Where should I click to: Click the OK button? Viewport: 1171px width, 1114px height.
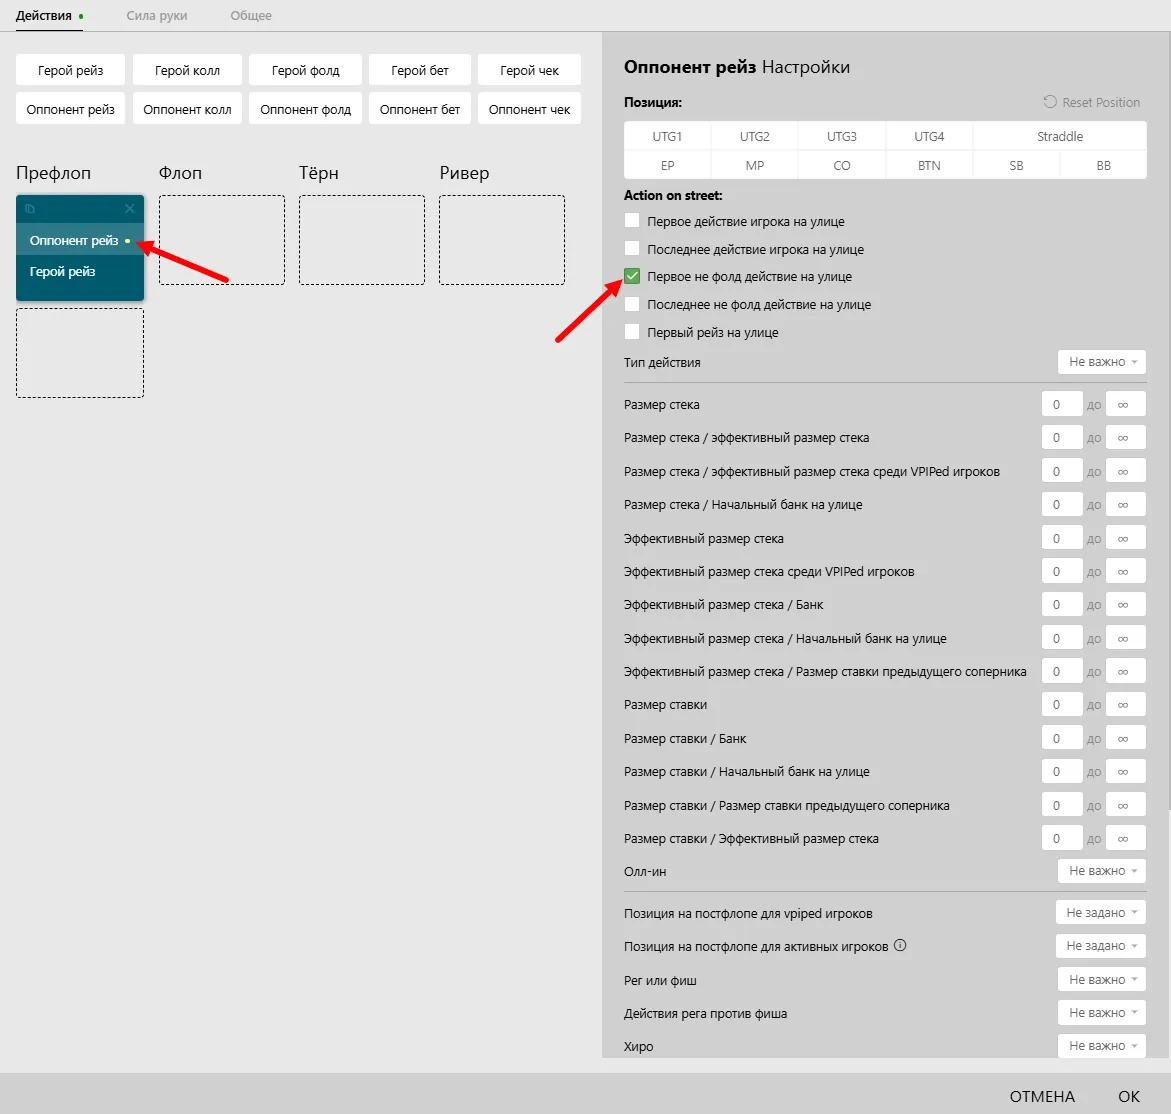[1129, 1096]
